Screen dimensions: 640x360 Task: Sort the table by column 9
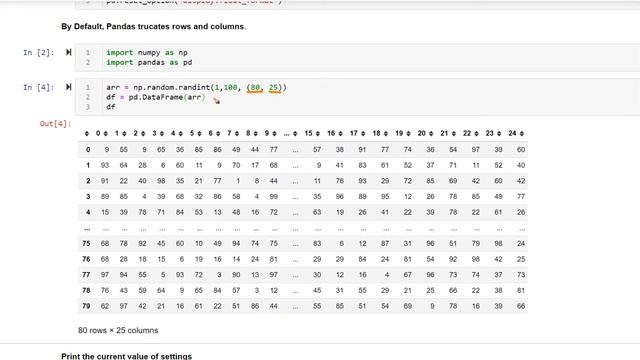[274, 133]
